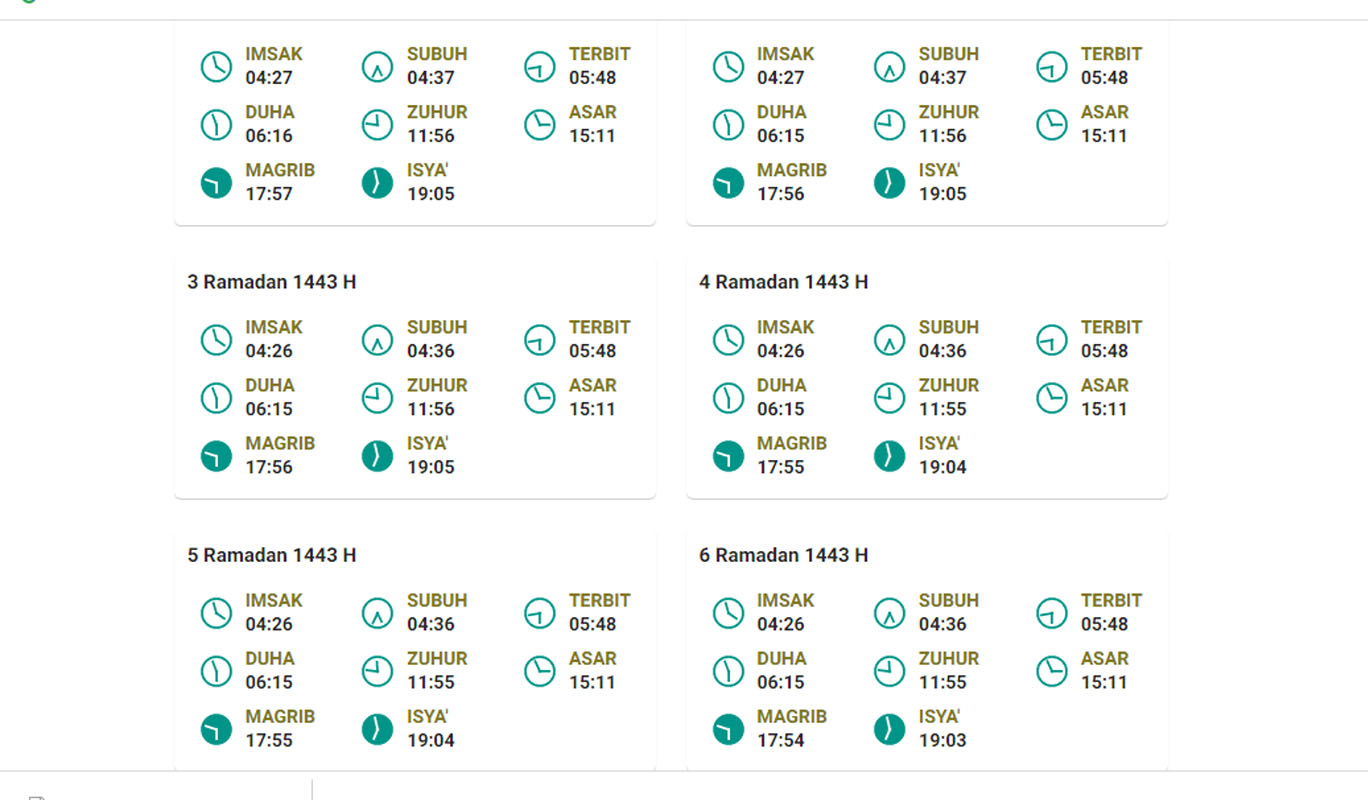Click the filled Isya' icon for 6 Ramadan
Image resolution: width=1368 pixels, height=800 pixels.
pos(889,729)
